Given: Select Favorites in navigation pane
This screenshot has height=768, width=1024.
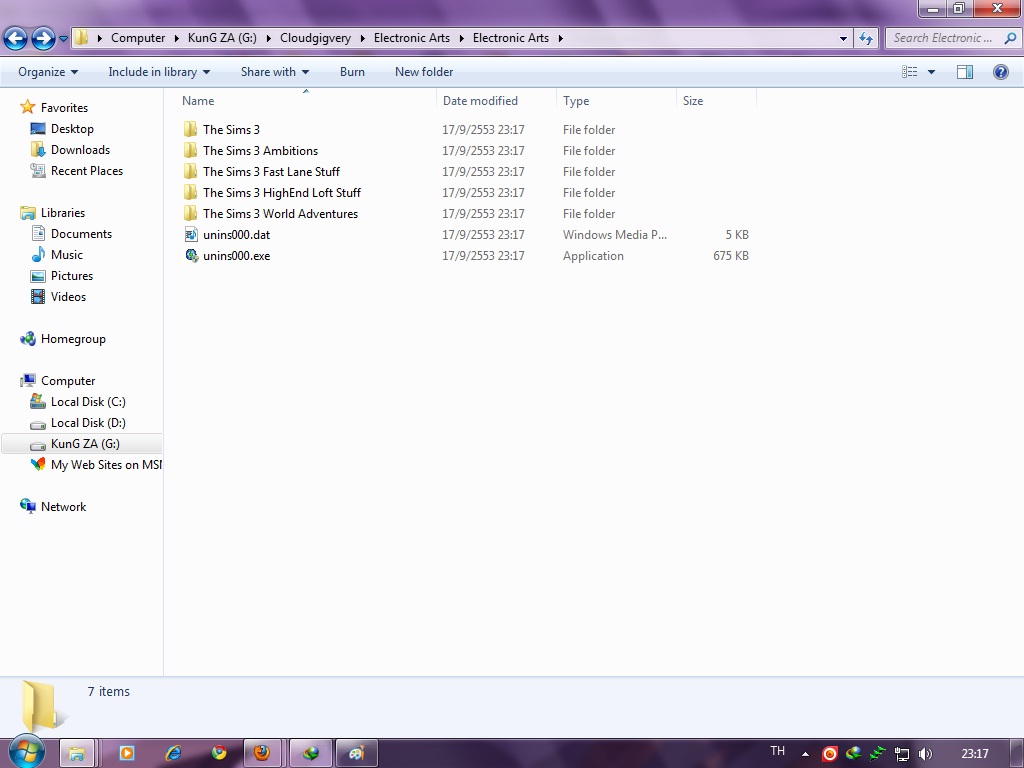Looking at the screenshot, I should (x=64, y=107).
